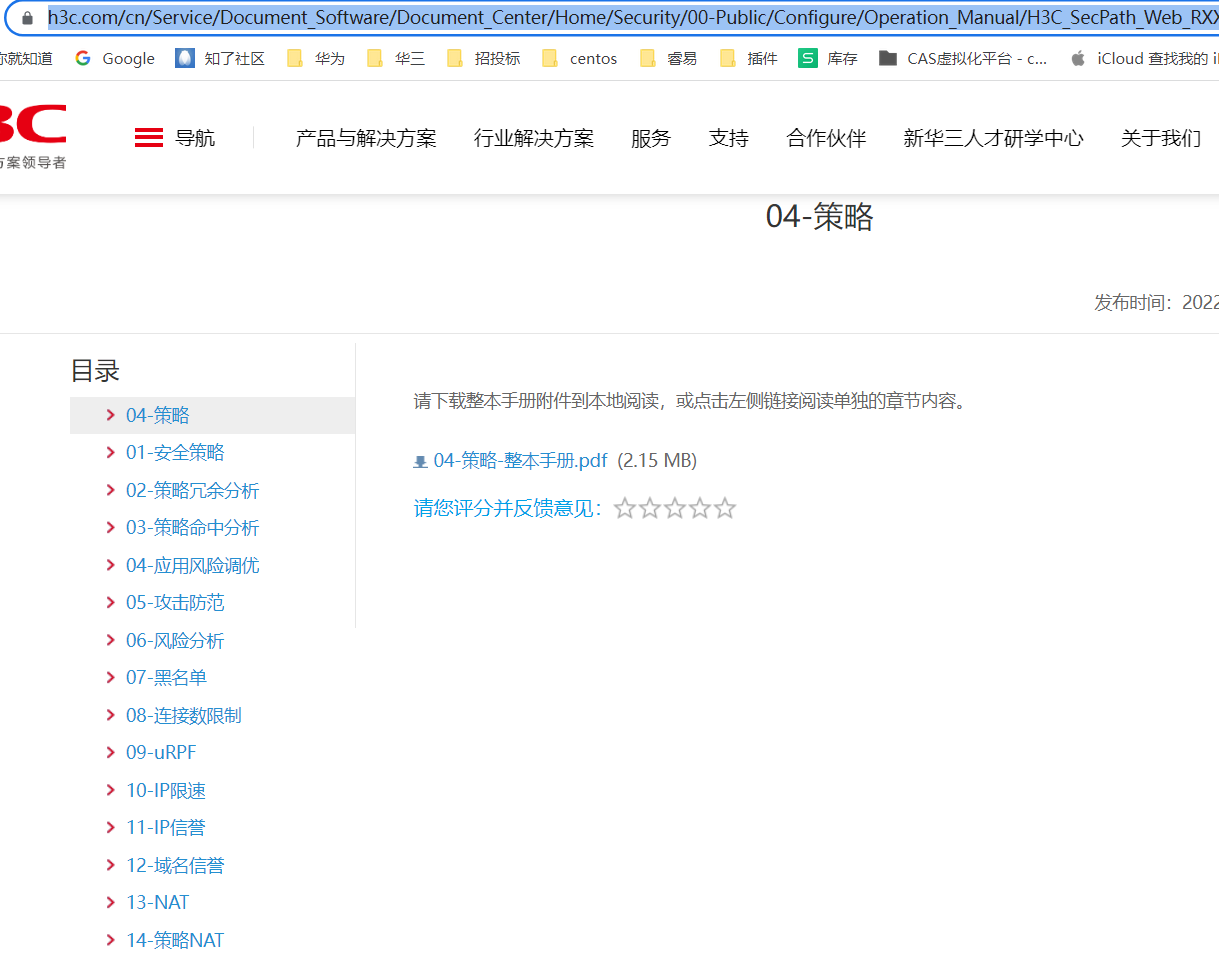This screenshot has width=1219, height=958.
Task: Click the 请您评分并反馈意见 link
Action: pyautogui.click(x=509, y=508)
